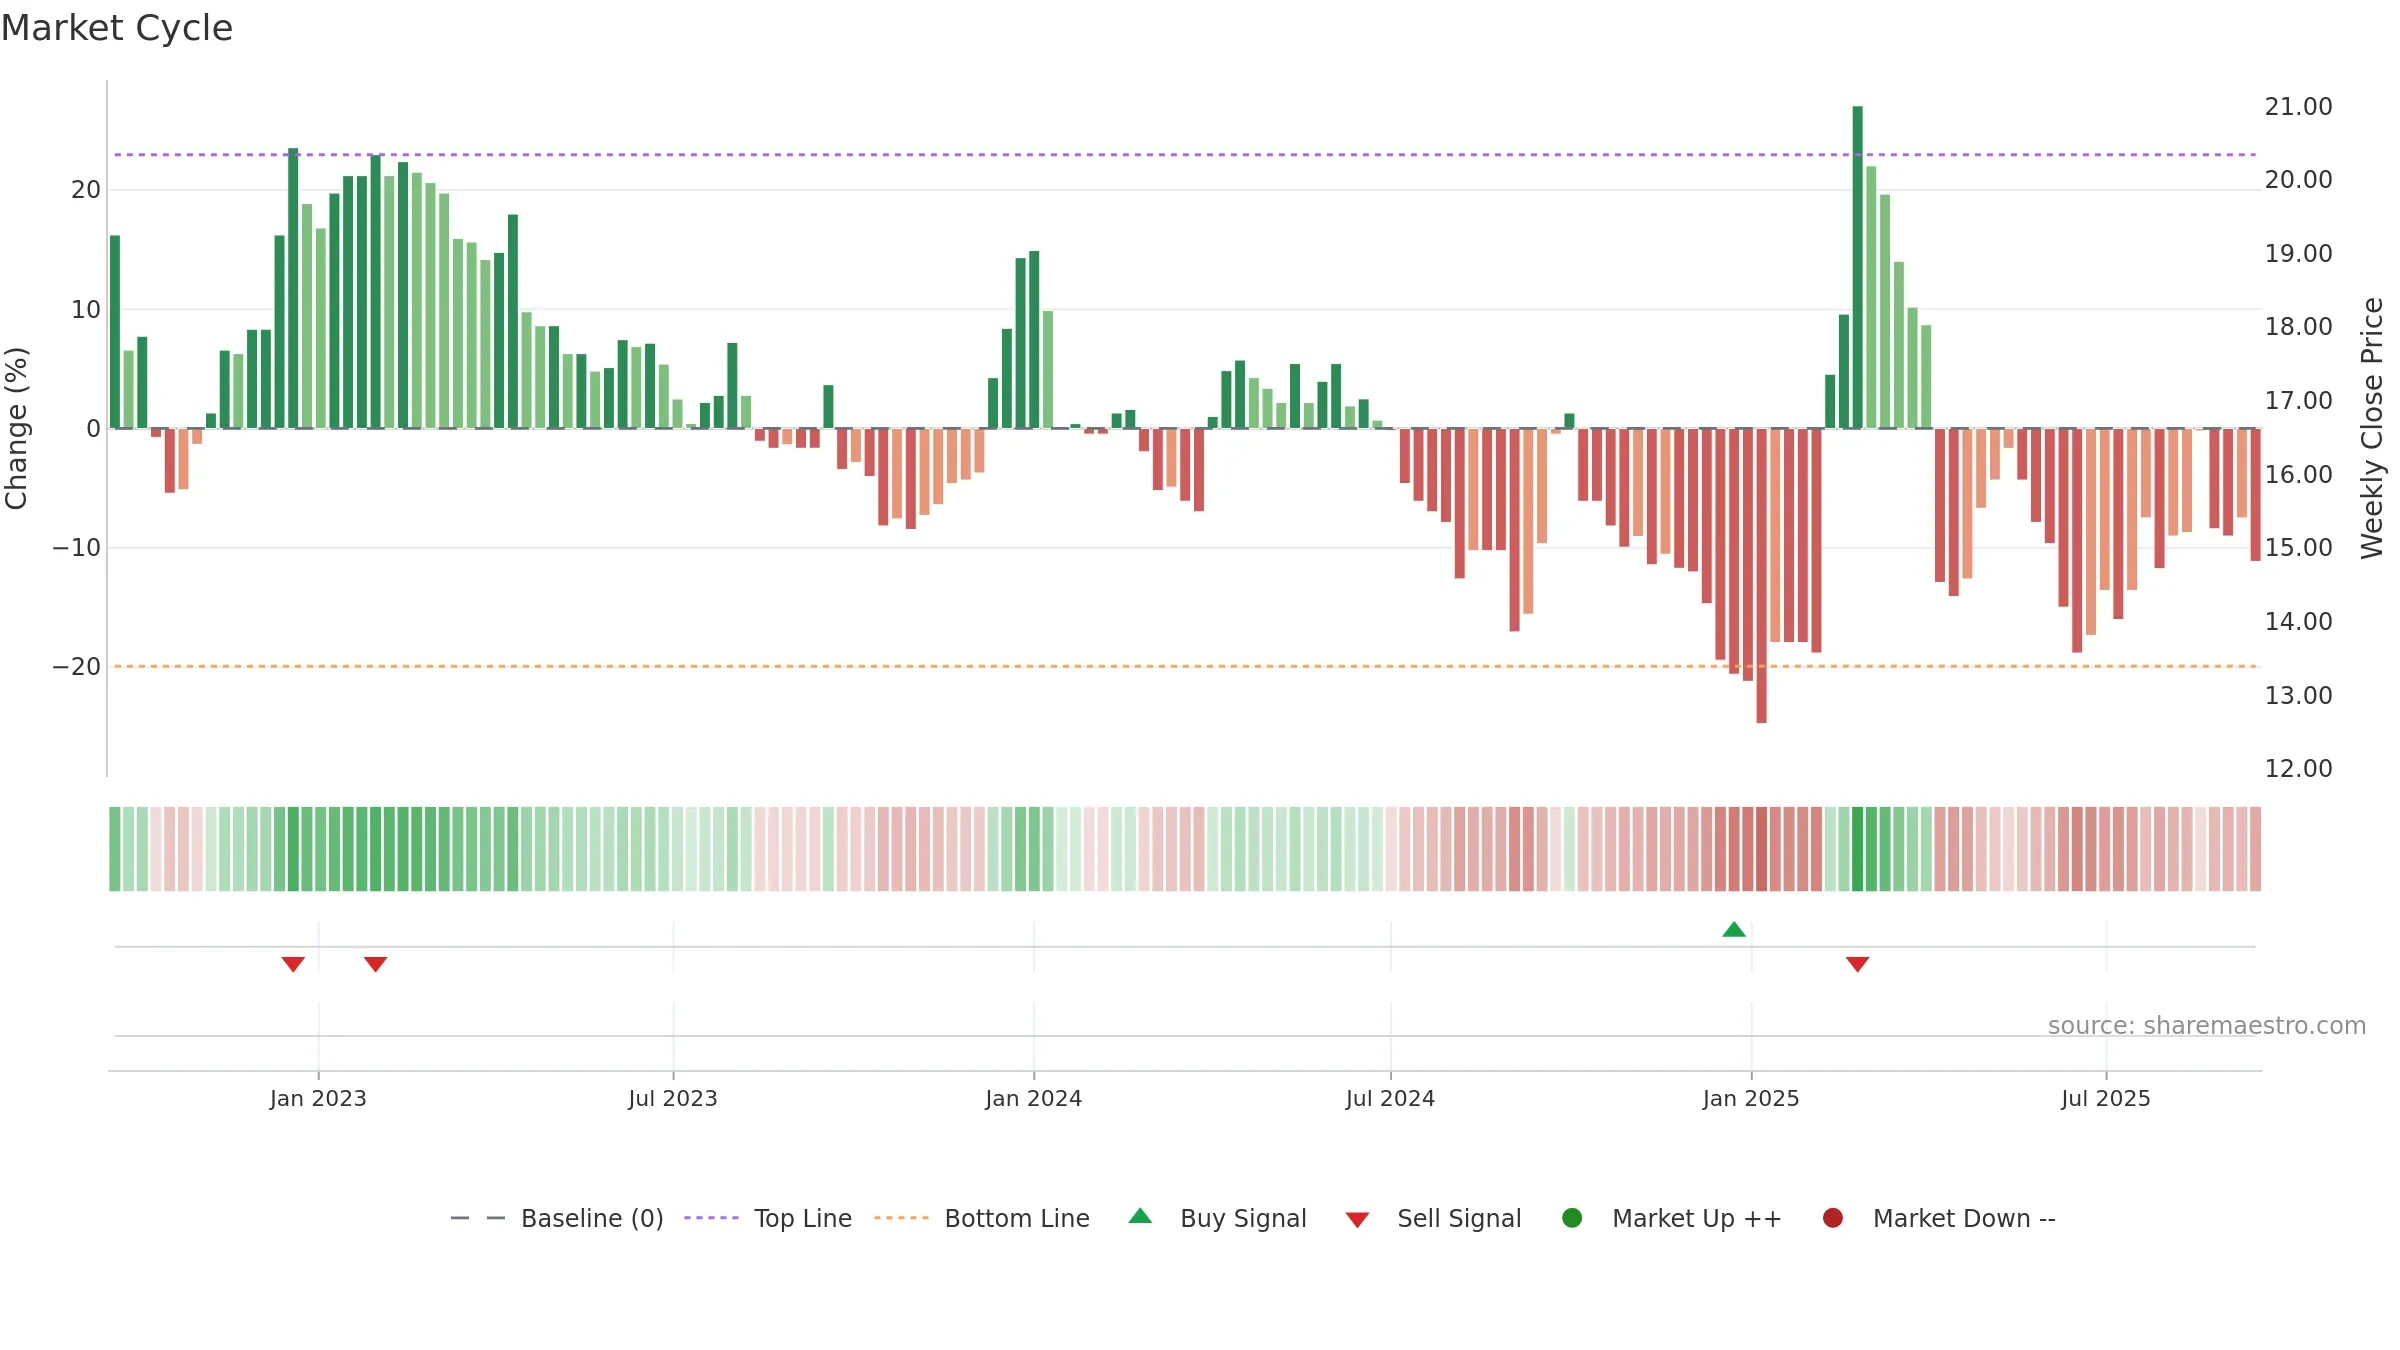Click the Change (%) axis title
2400x1350 pixels.
pyautogui.click(x=16, y=428)
